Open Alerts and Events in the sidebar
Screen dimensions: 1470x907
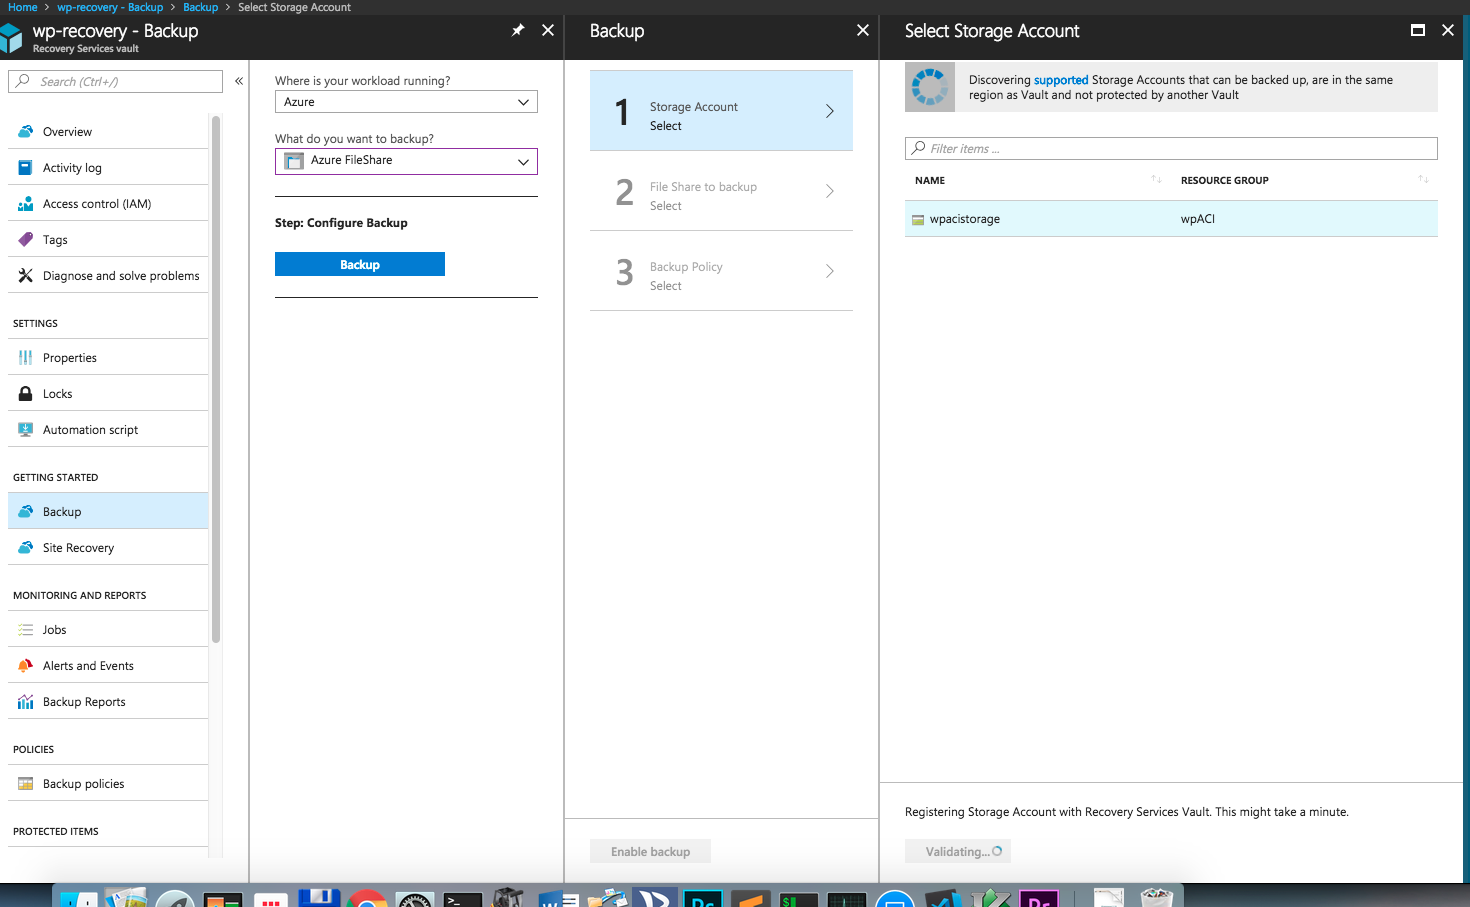click(108, 665)
